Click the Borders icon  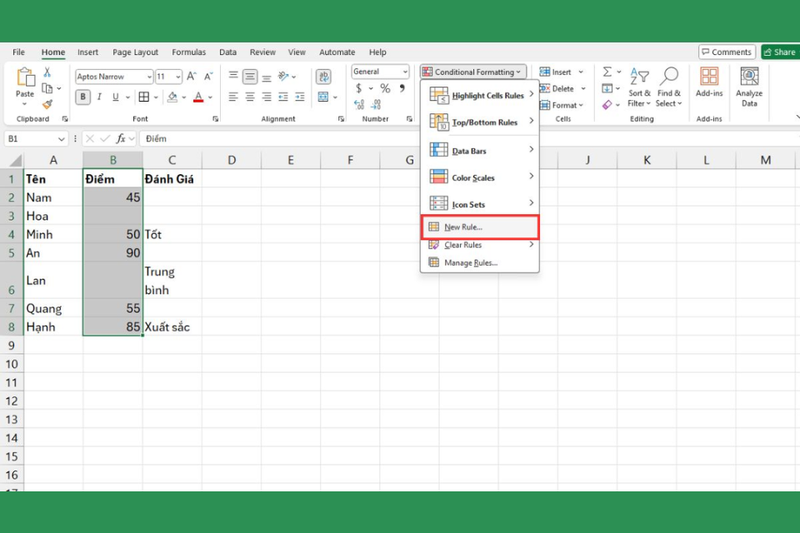click(144, 97)
